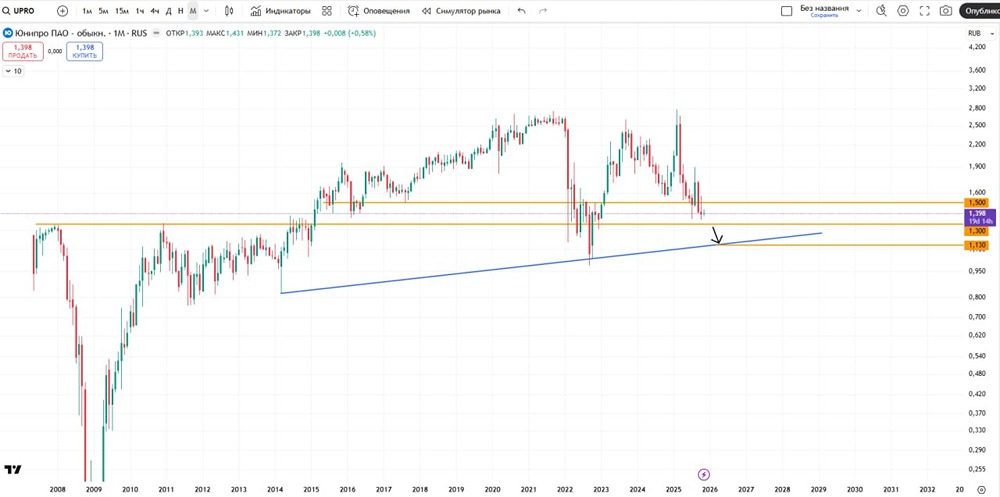Open the indicator templates grid icon

pos(327,11)
